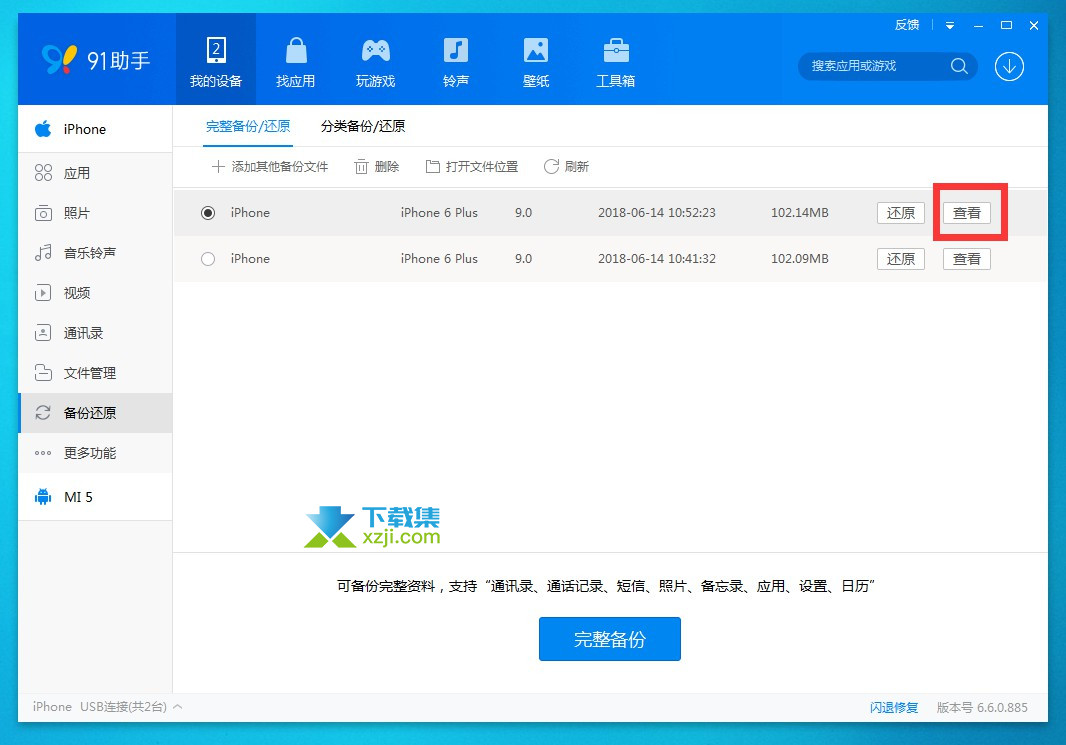Screen dimensions: 1066x745
Task: Maximize the 91助手 window
Action: pos(1006,25)
